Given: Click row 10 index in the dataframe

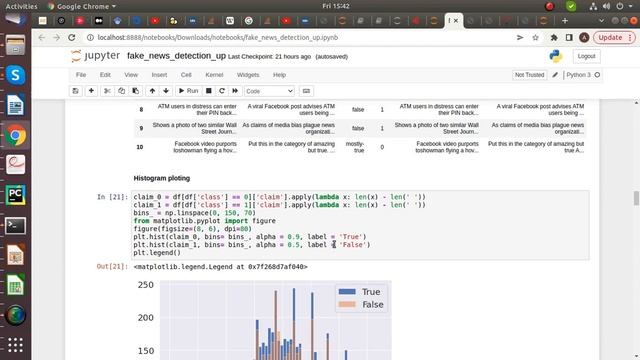Looking at the screenshot, I should pyautogui.click(x=140, y=147).
